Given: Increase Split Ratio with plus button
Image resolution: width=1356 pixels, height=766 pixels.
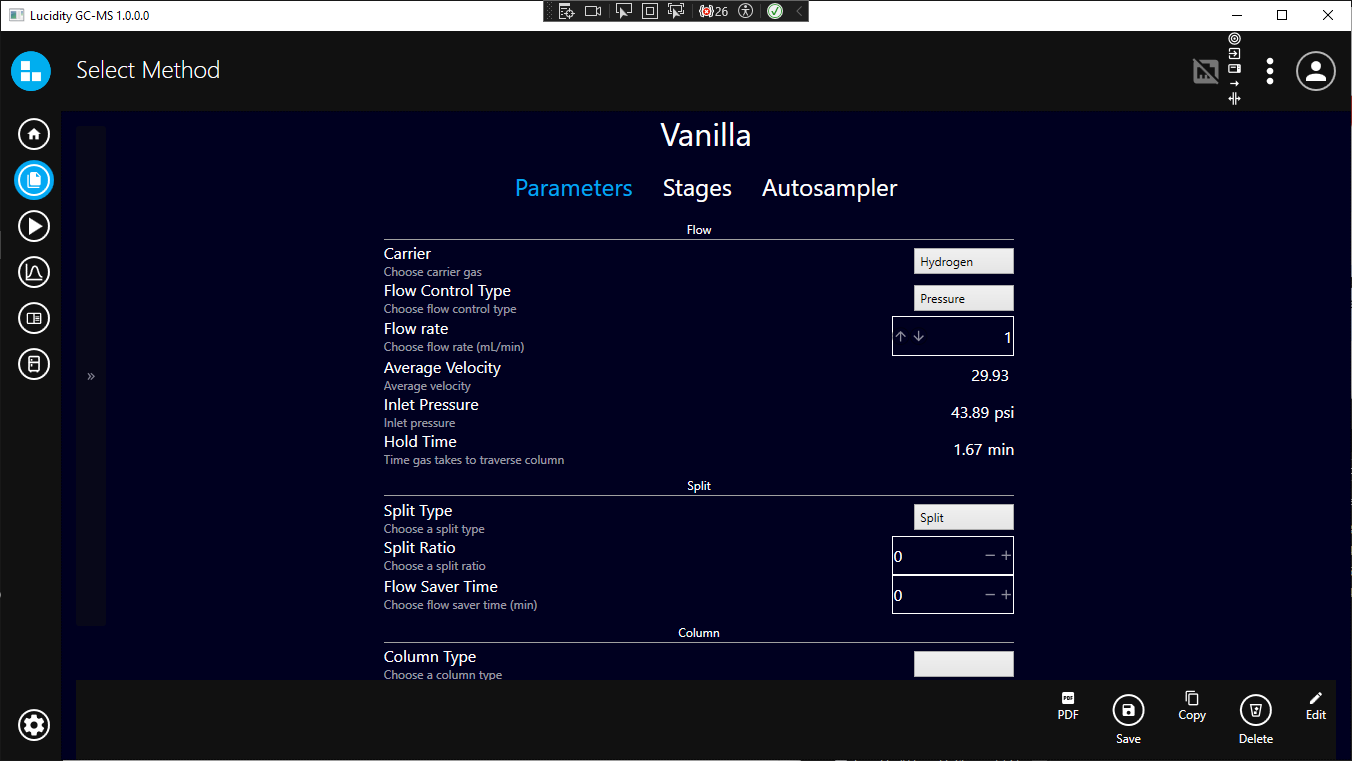Looking at the screenshot, I should pyautogui.click(x=1006, y=556).
